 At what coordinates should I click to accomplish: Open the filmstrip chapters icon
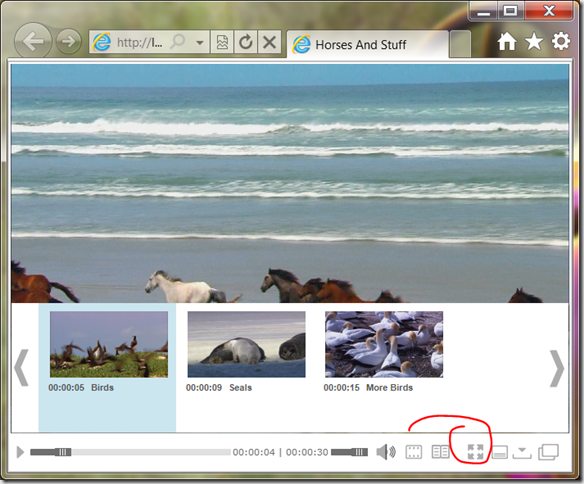tap(414, 452)
